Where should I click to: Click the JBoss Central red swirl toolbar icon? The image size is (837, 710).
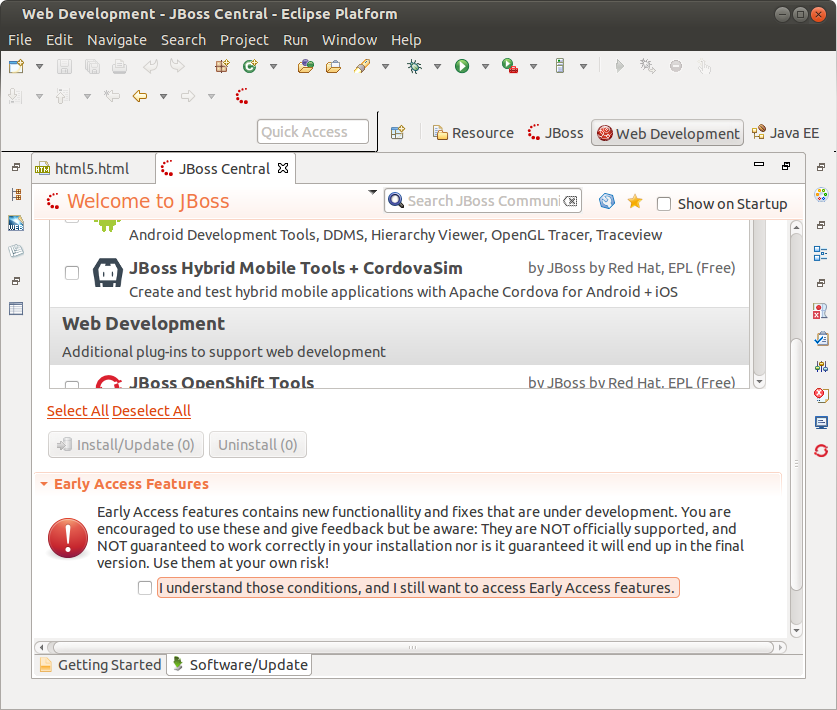pos(242,97)
